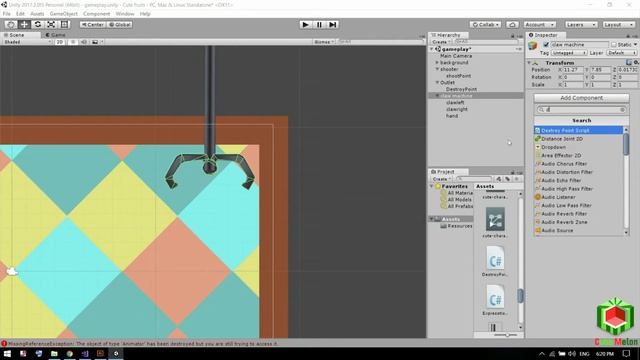
Task: Step one frame forward
Action: (x=333, y=24)
